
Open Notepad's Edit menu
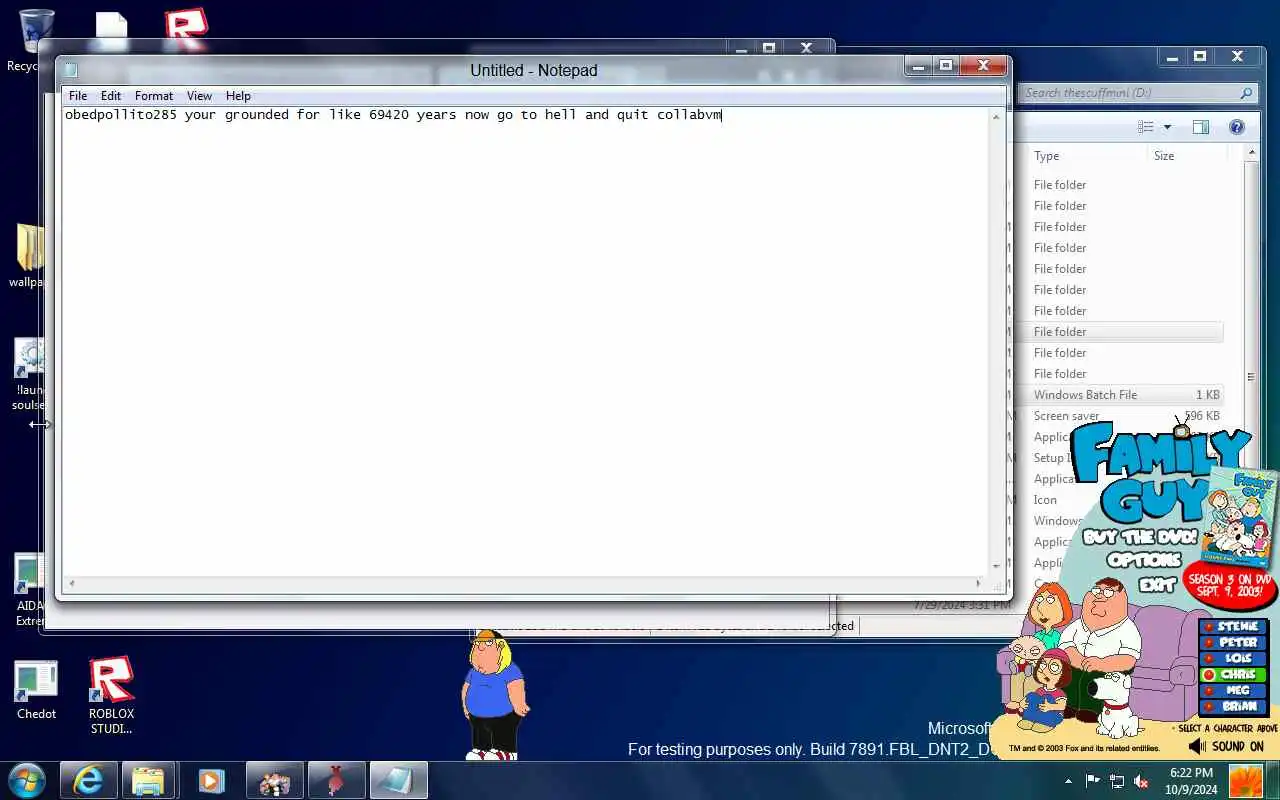pos(110,96)
